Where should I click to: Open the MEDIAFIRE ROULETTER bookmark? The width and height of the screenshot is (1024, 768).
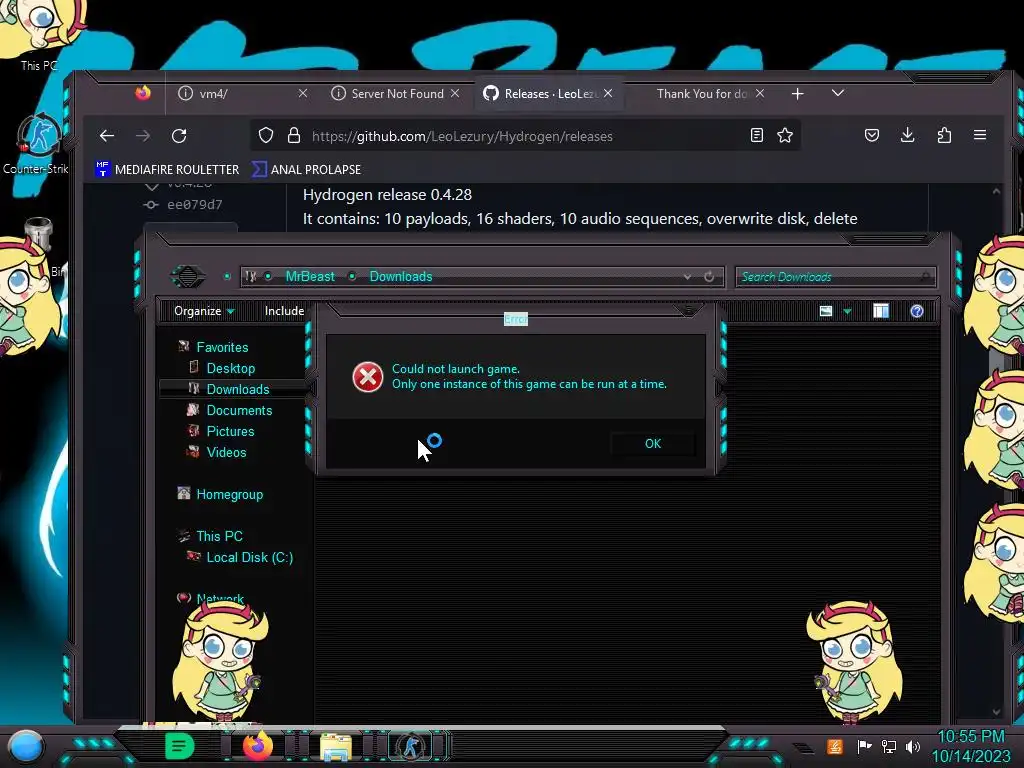(167, 169)
